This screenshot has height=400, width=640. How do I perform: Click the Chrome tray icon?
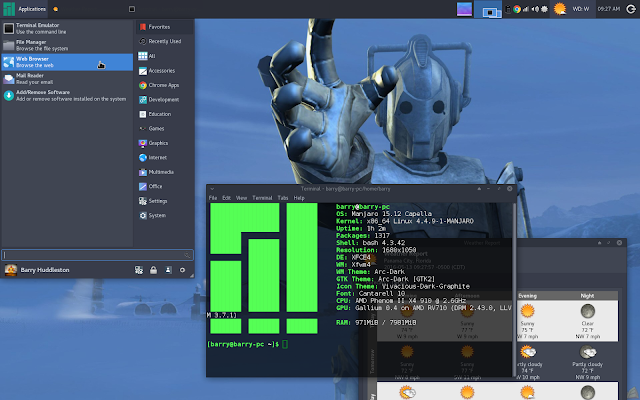(x=517, y=9)
